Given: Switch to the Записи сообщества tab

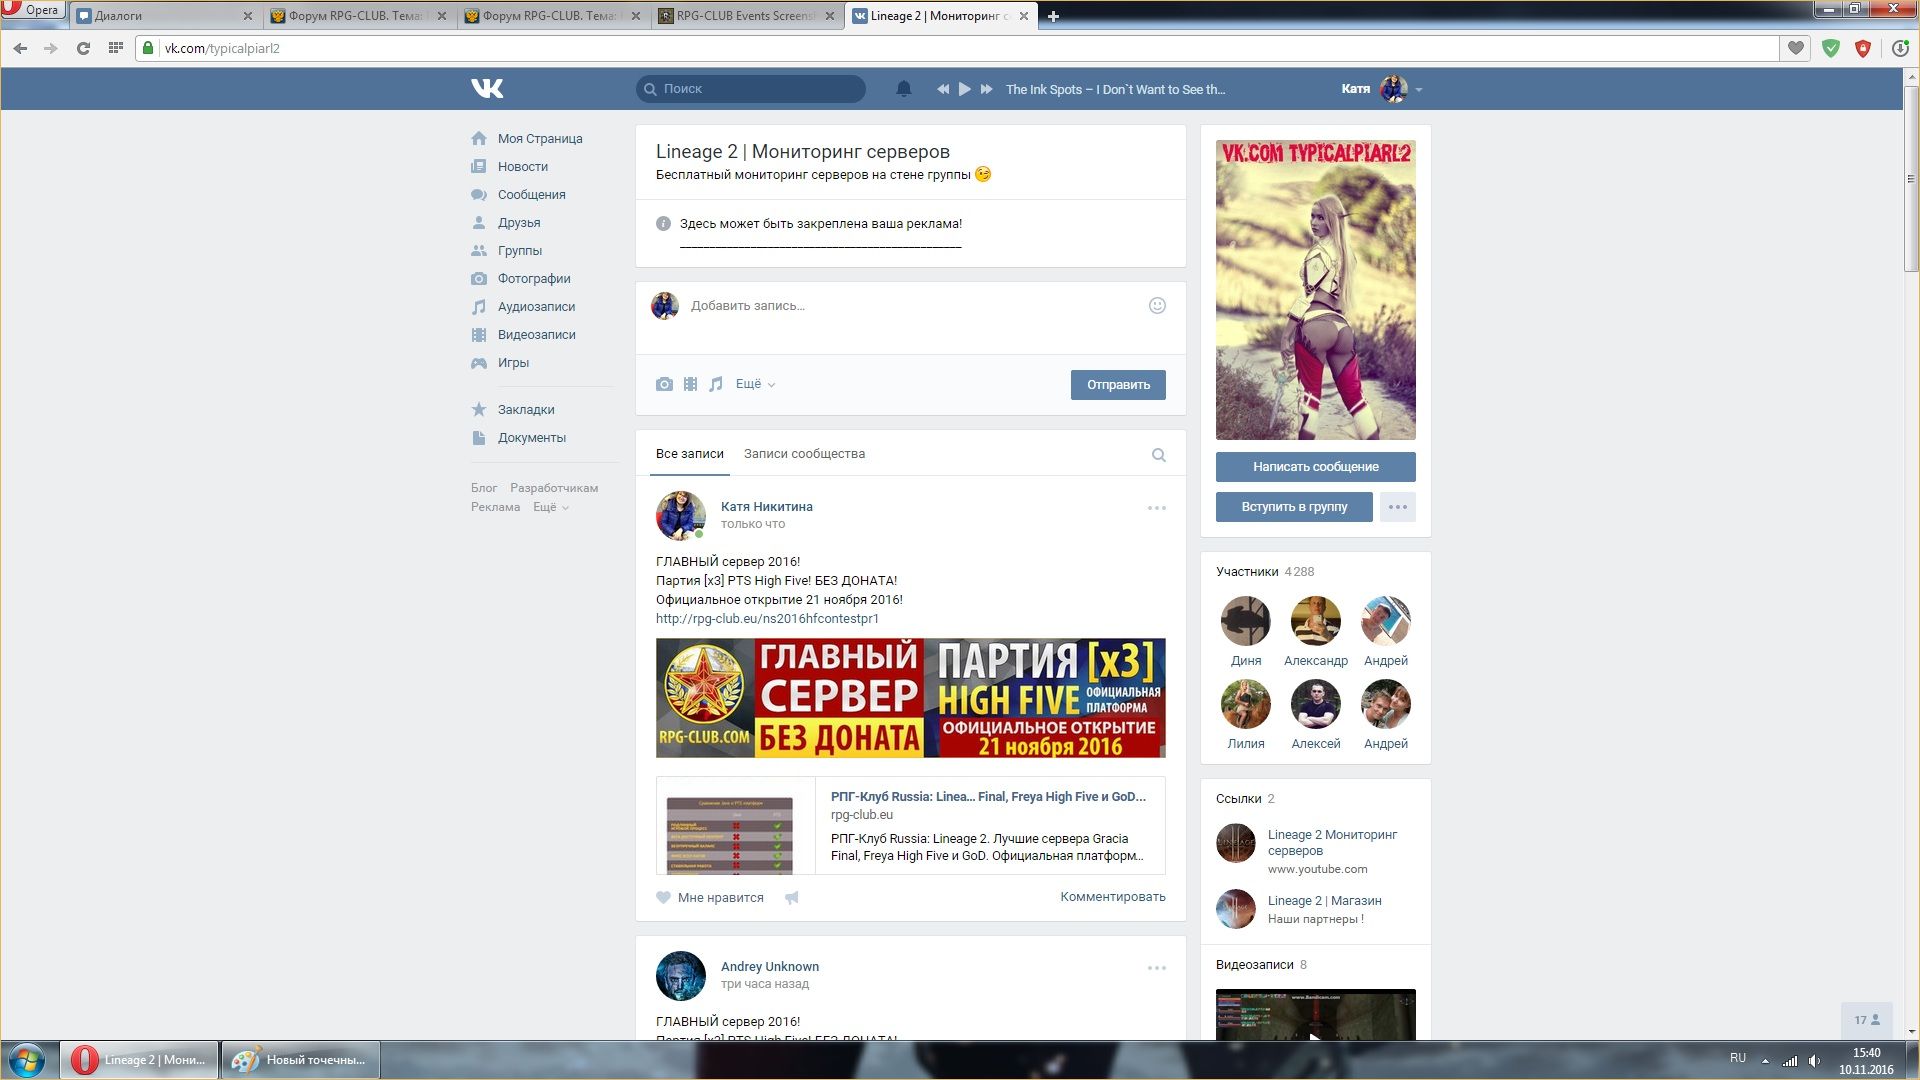Looking at the screenshot, I should point(804,454).
